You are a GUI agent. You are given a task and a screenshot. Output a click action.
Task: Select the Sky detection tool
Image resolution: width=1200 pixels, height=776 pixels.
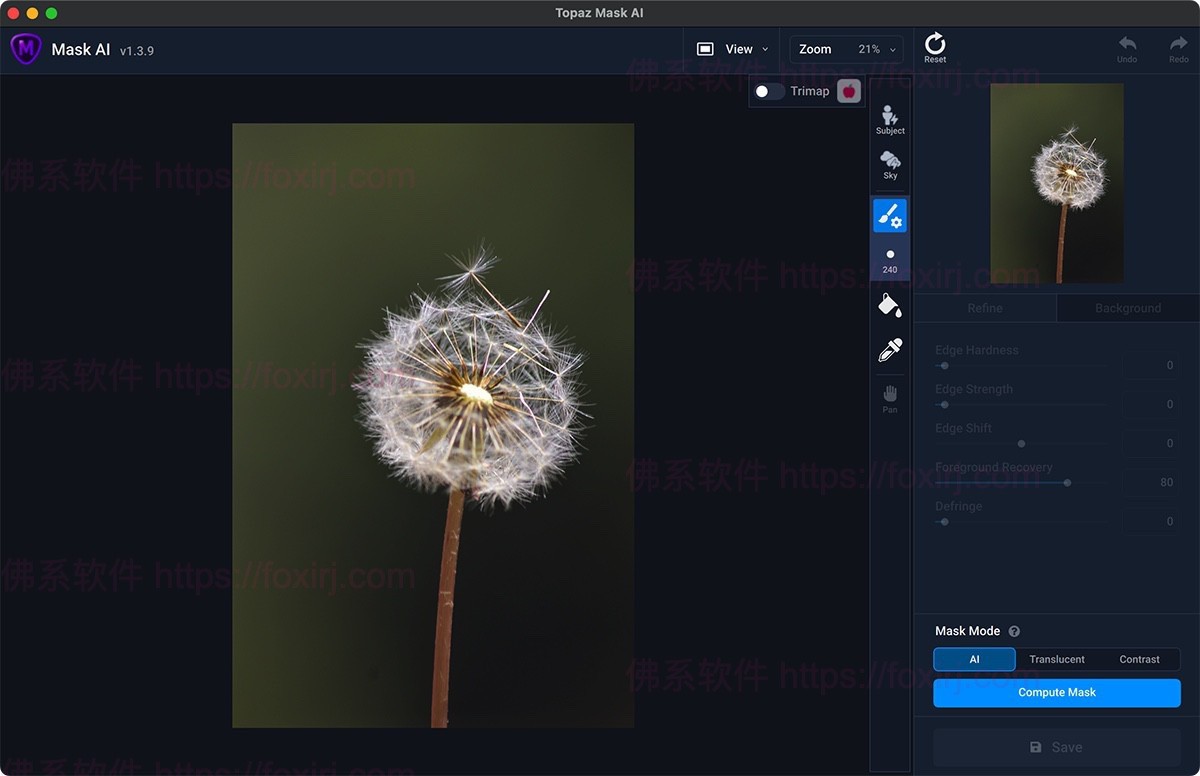click(890, 164)
